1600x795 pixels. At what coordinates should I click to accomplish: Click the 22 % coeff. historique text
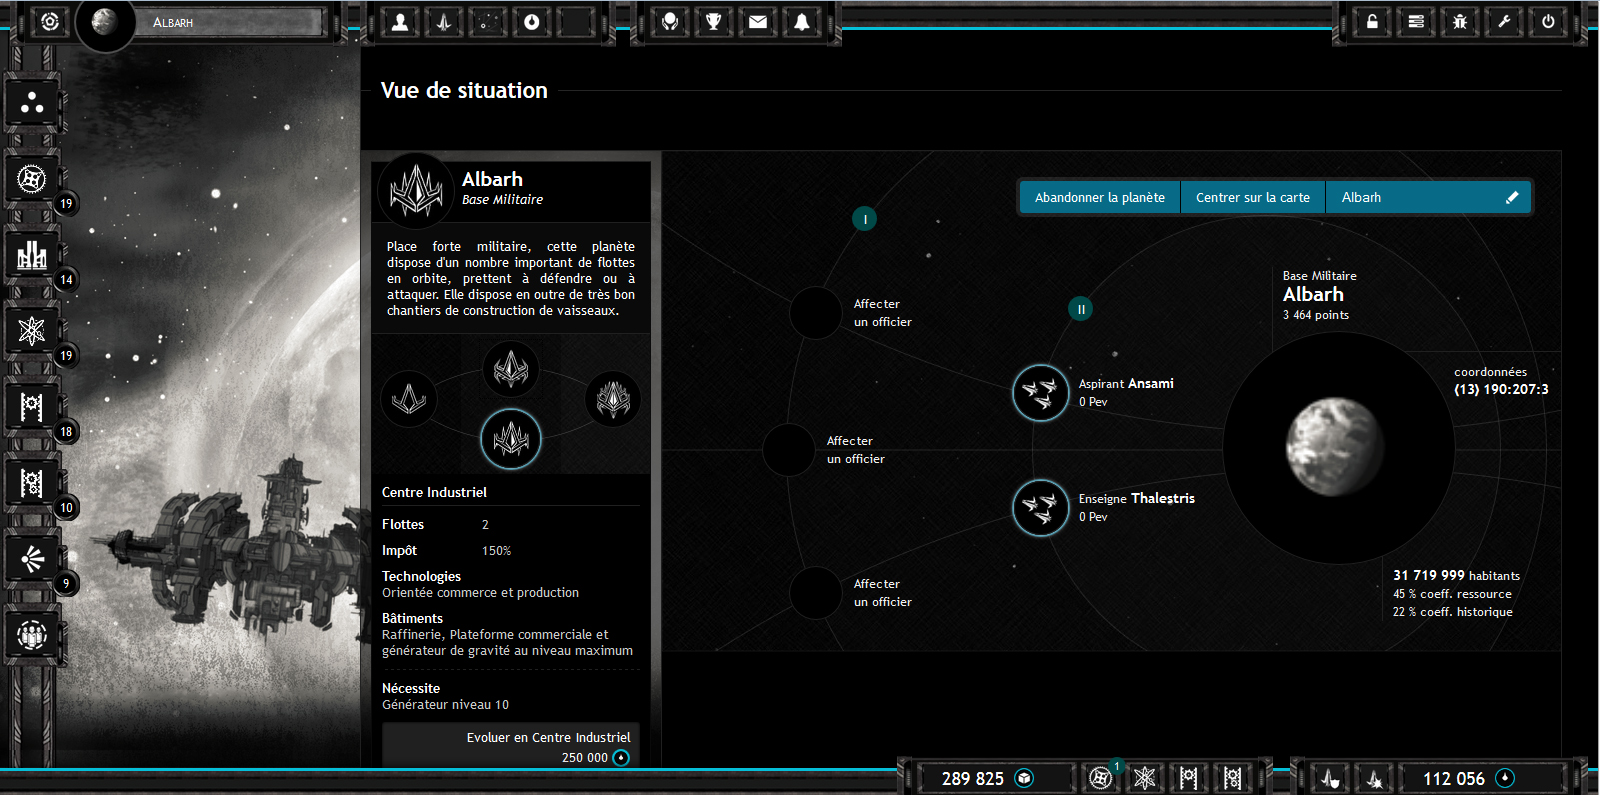tap(1452, 612)
